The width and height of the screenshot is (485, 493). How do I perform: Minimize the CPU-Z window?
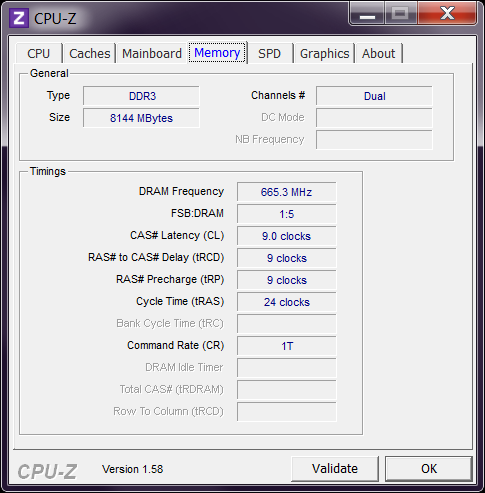click(367, 13)
